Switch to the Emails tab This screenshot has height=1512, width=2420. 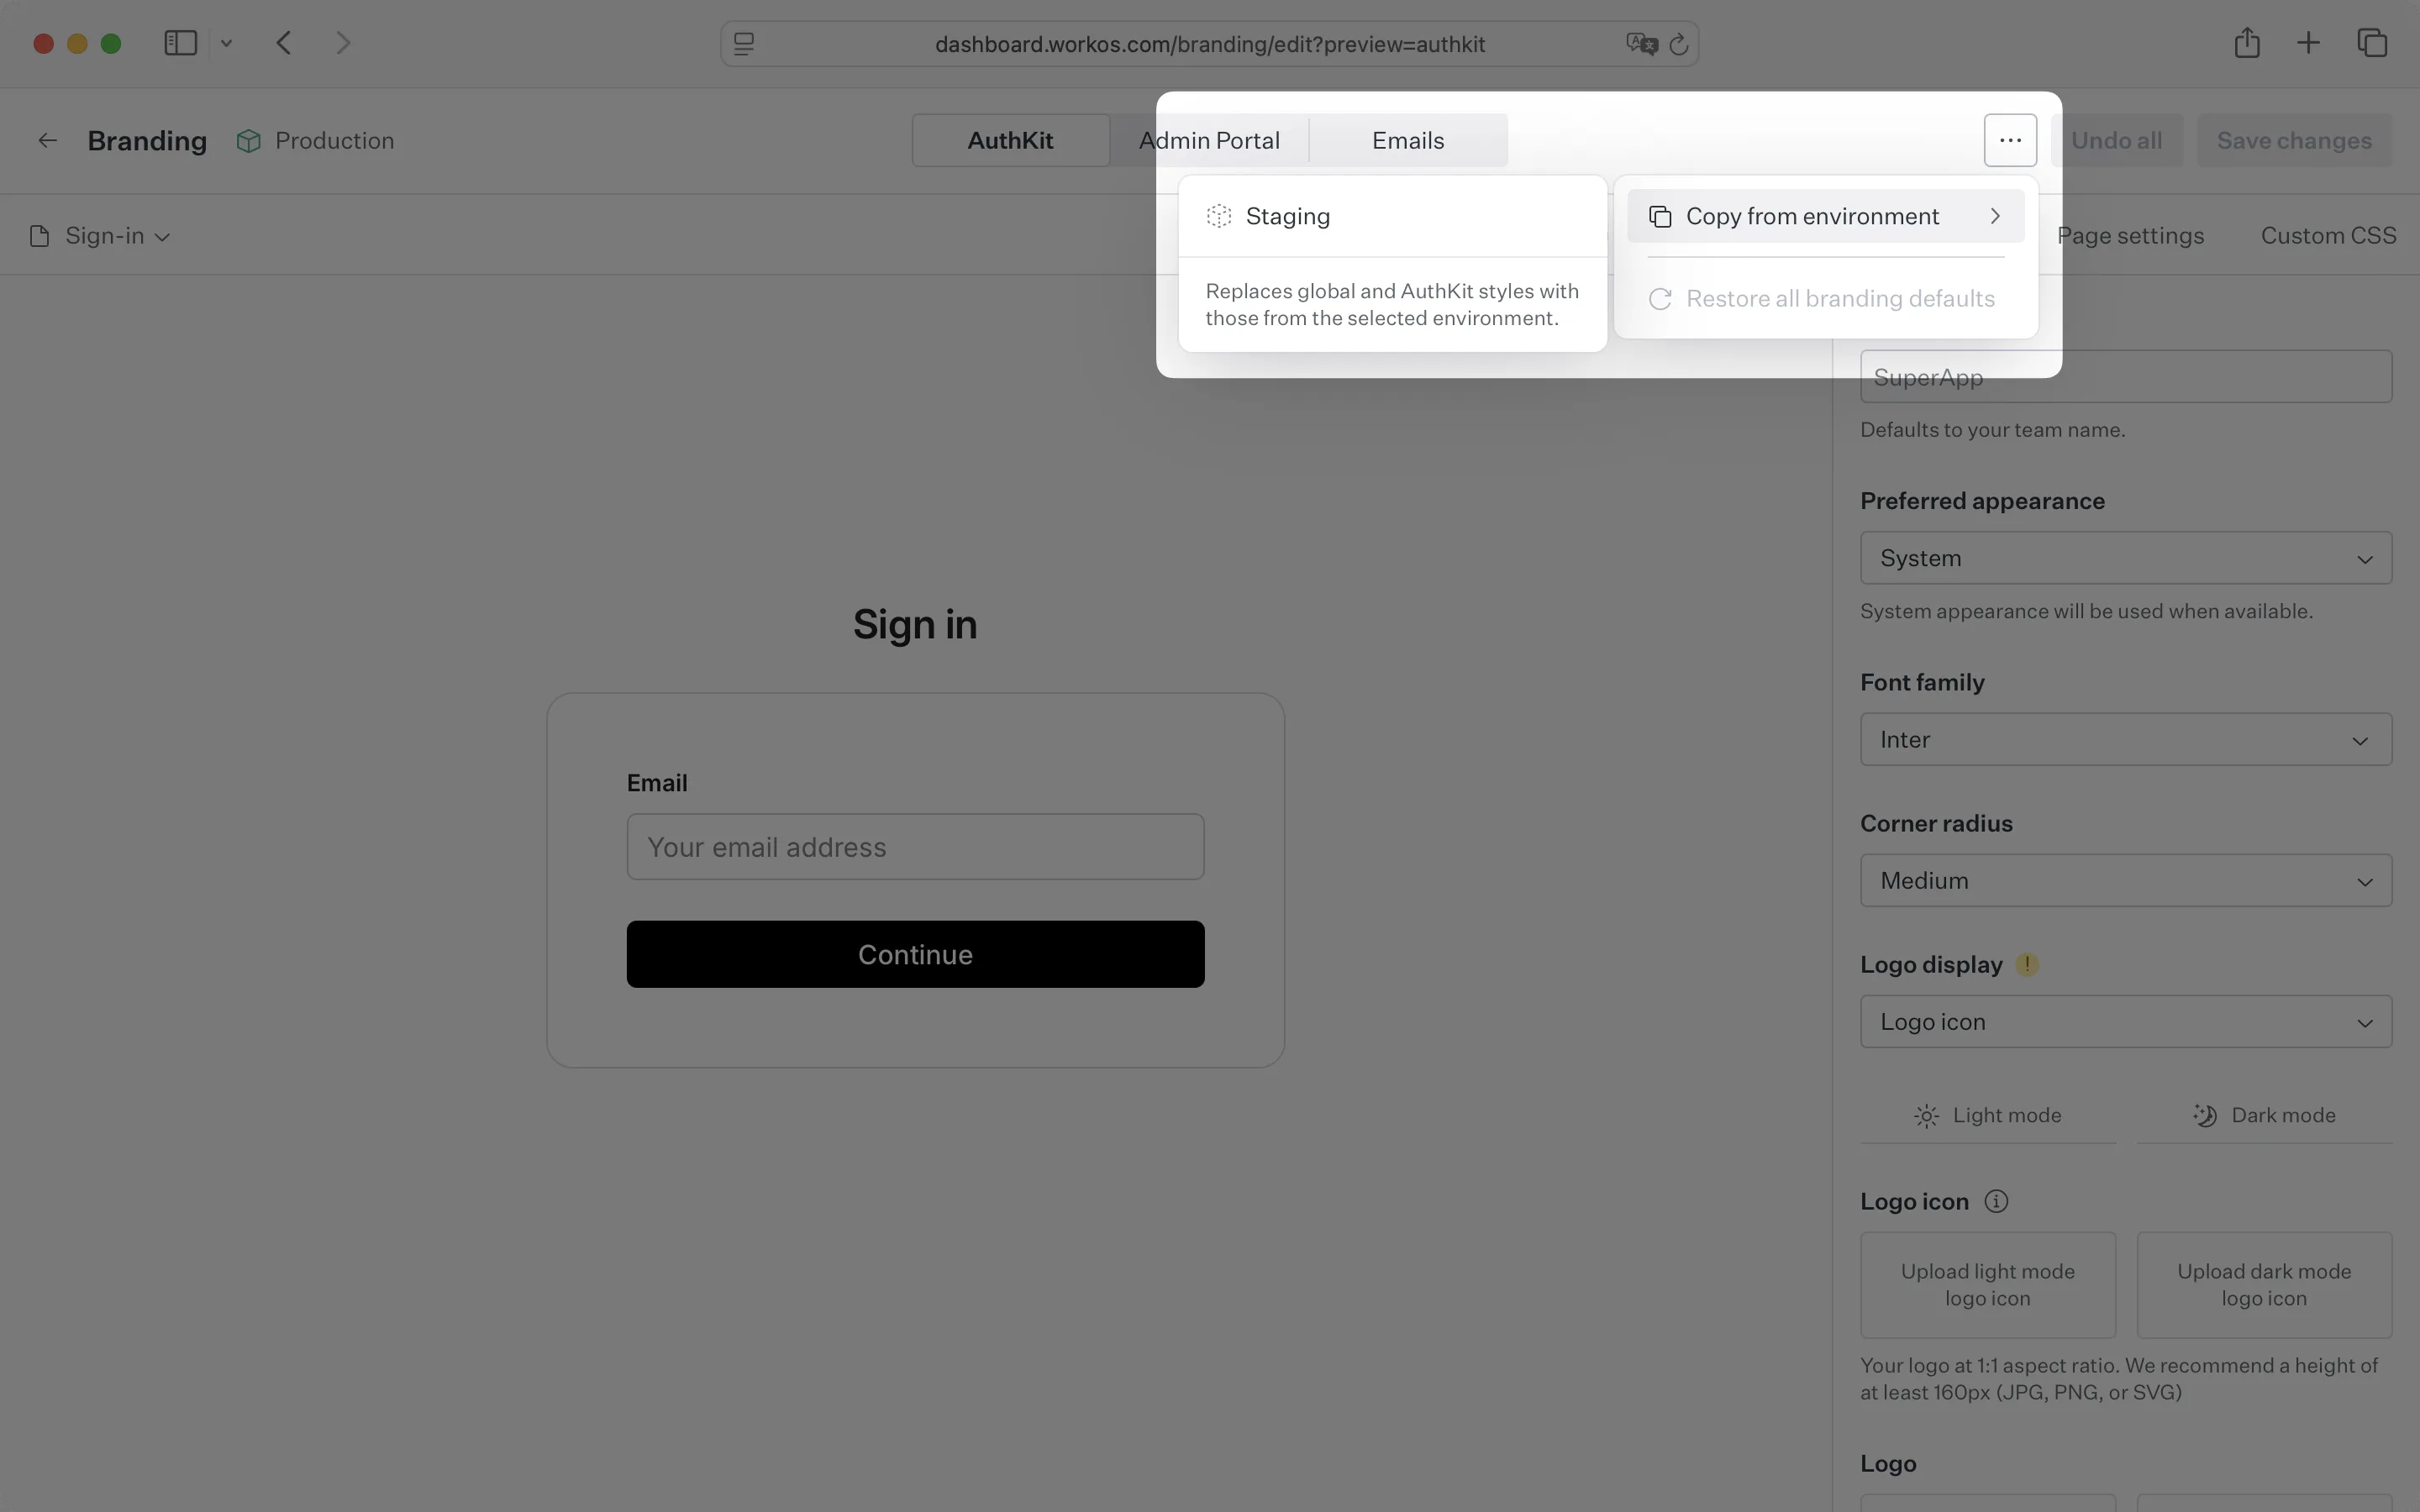tap(1407, 140)
